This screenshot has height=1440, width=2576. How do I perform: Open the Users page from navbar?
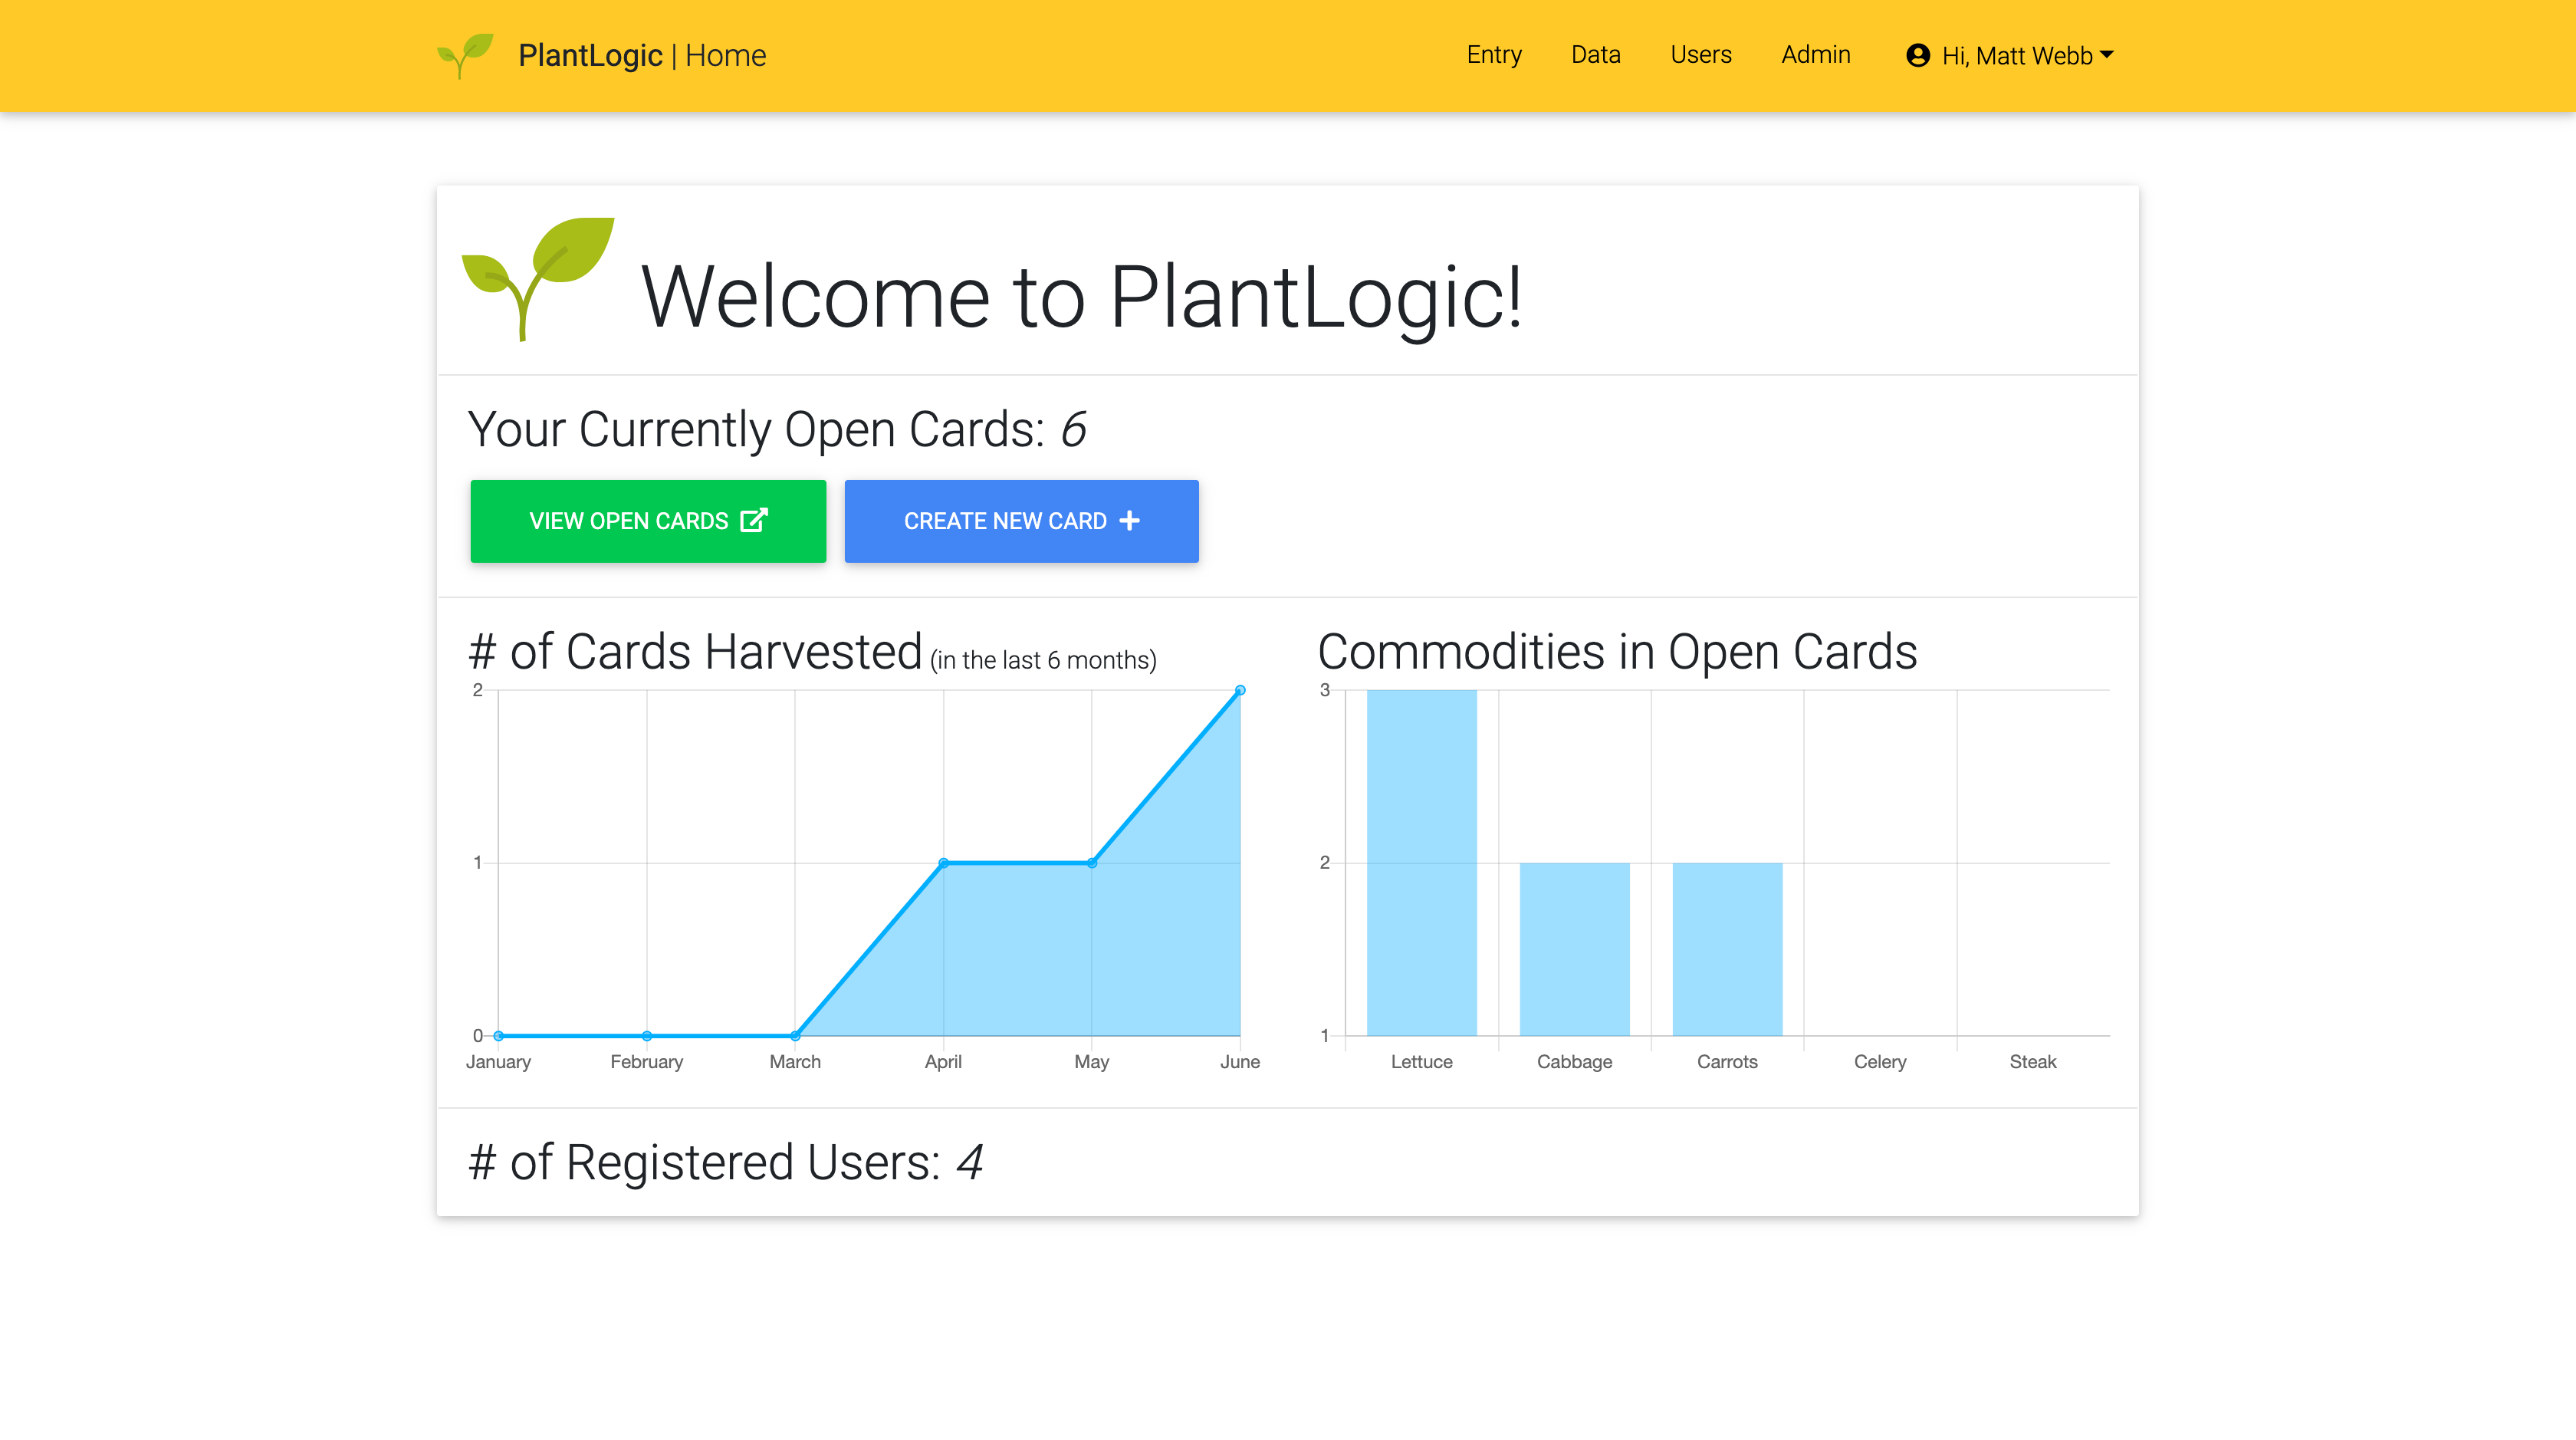pyautogui.click(x=1700, y=55)
